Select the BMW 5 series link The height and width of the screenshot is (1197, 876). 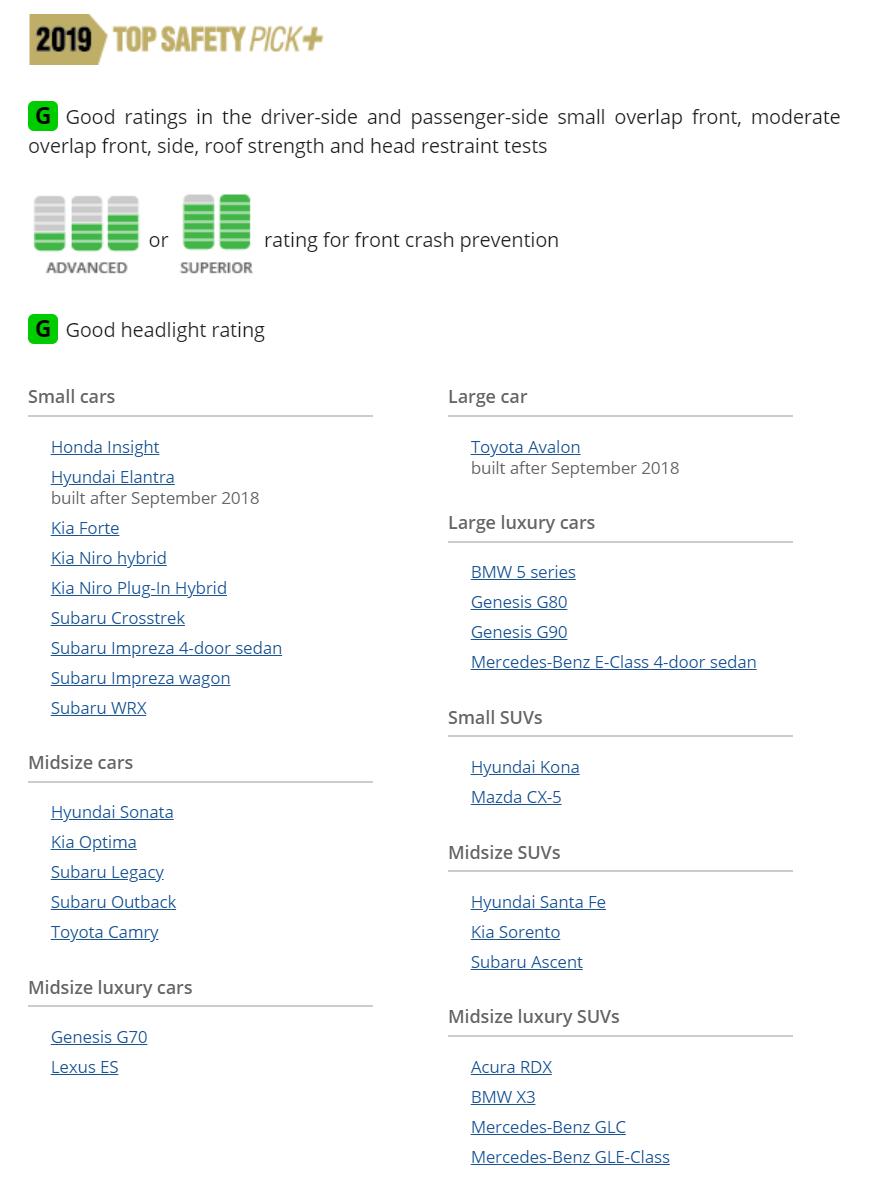pyautogui.click(x=523, y=572)
